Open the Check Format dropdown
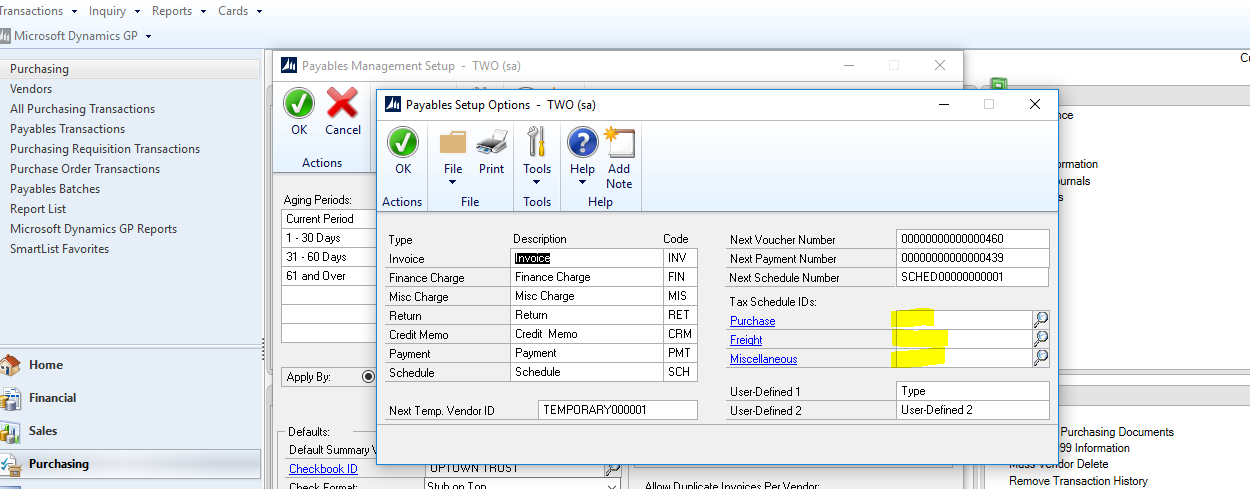Viewport: 1250px width, 489px height. 612,487
